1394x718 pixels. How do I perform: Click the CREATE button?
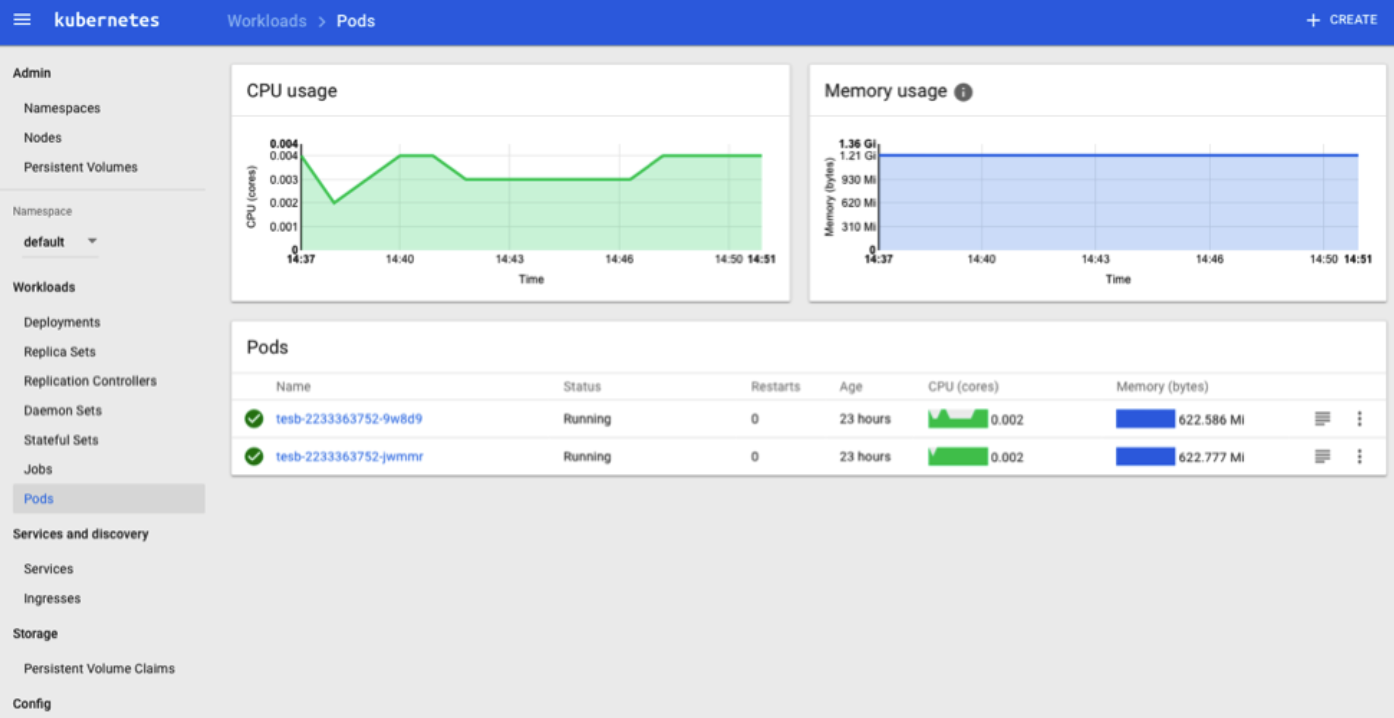[x=1341, y=20]
